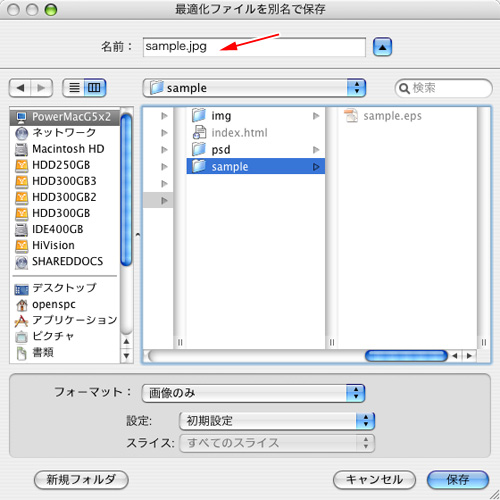This screenshot has height=500, width=500.
Task: Switch to list view mode
Action: coord(74,88)
